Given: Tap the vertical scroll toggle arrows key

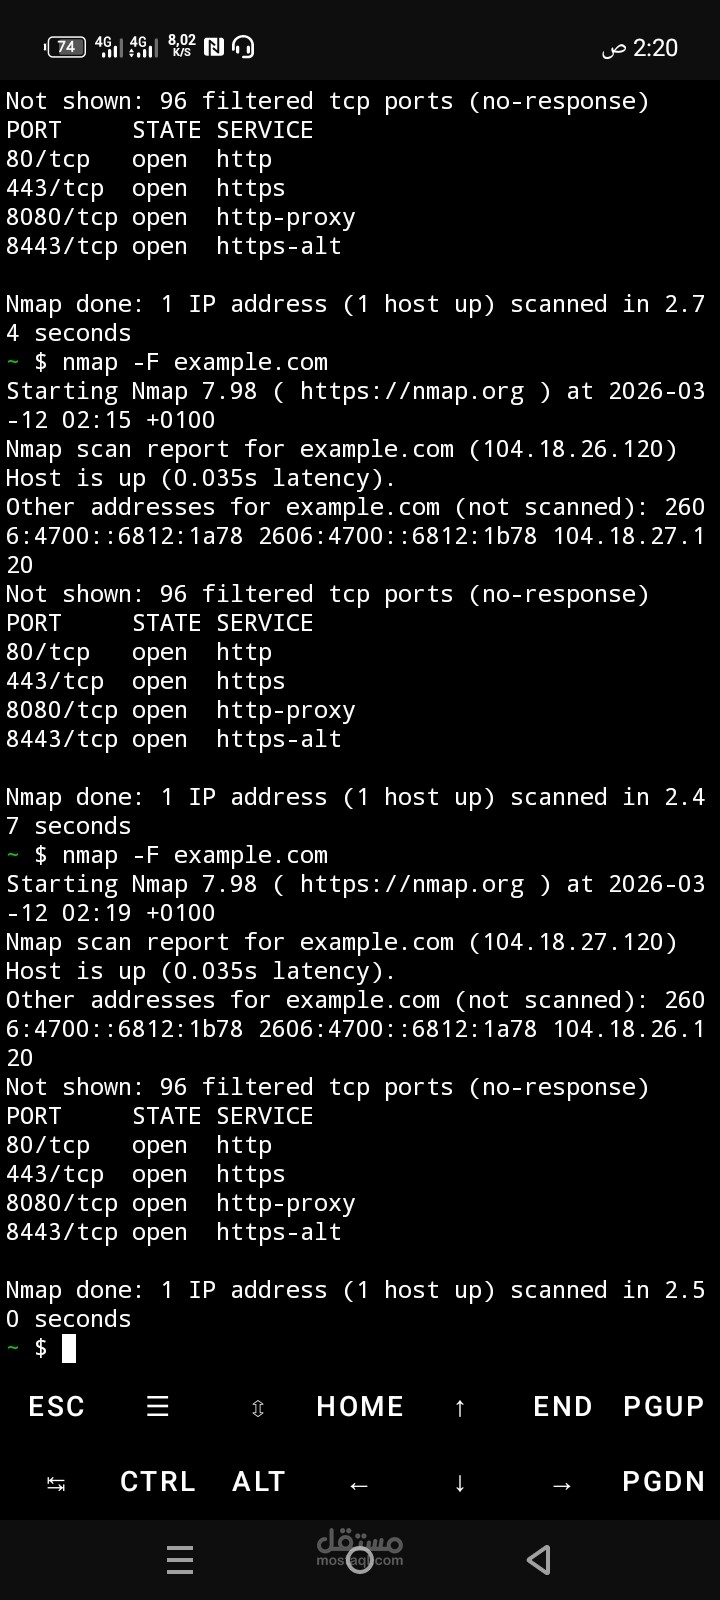Looking at the screenshot, I should point(258,1408).
